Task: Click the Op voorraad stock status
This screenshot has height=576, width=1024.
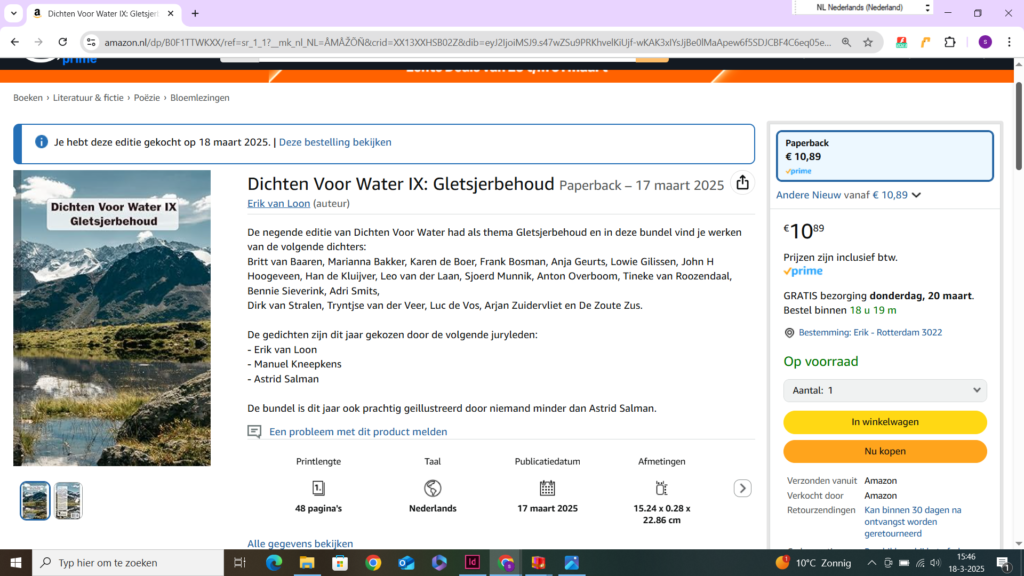Action: click(x=821, y=361)
